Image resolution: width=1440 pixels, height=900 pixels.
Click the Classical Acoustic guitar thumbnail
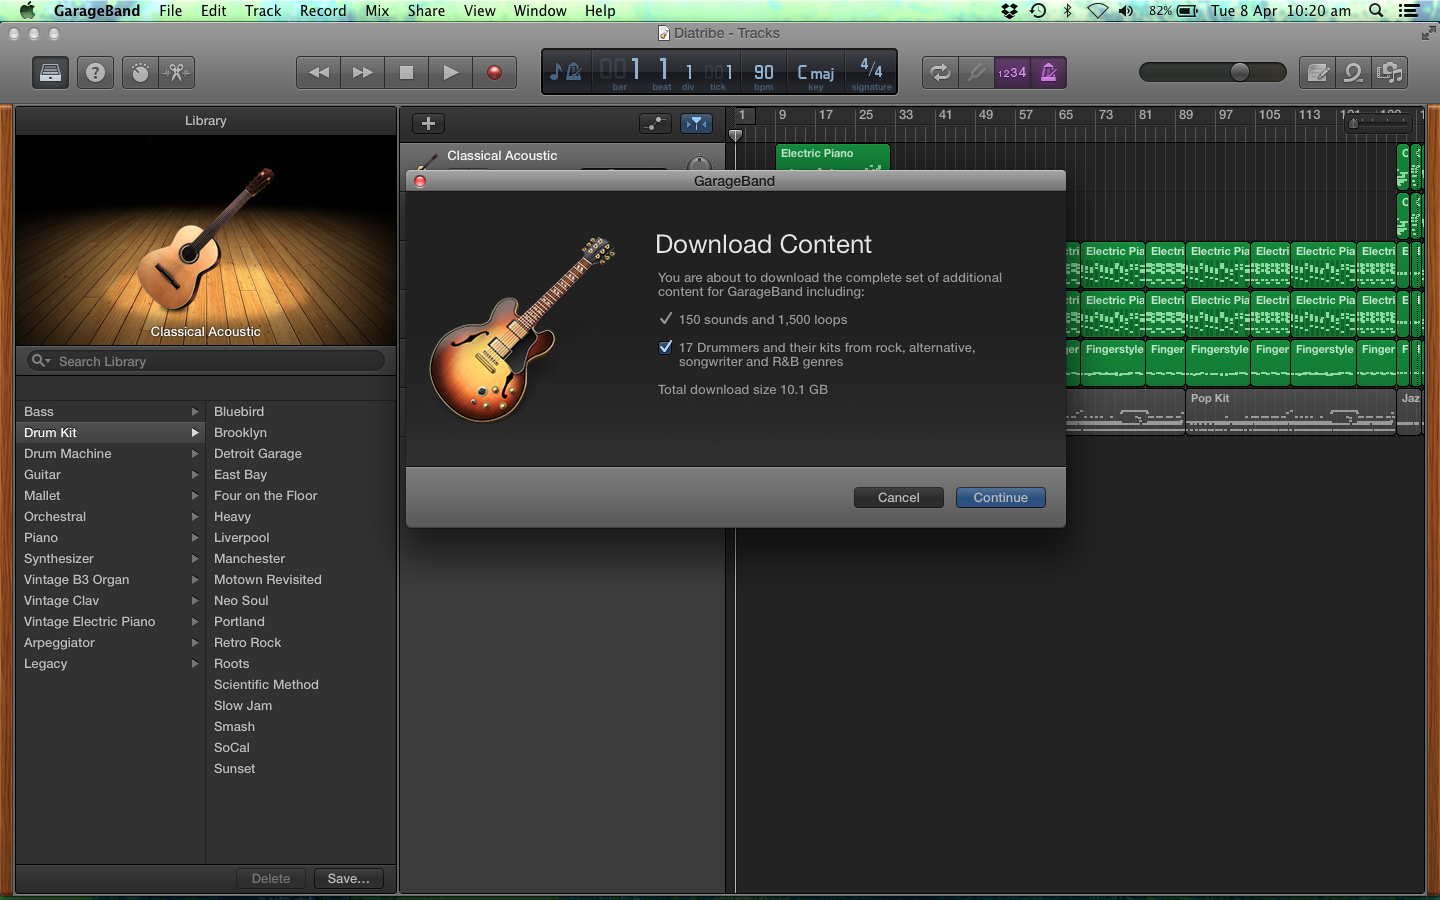coord(205,240)
